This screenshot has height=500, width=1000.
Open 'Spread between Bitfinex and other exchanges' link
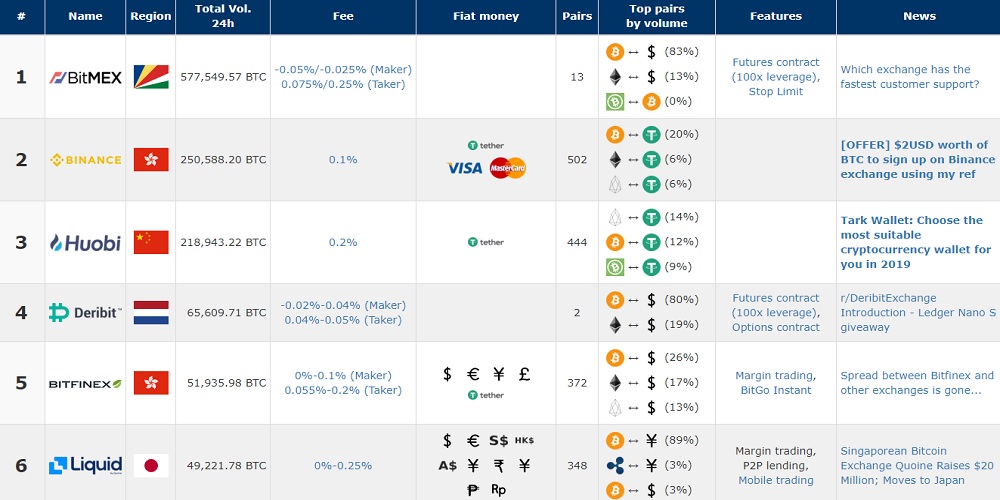coord(917,383)
